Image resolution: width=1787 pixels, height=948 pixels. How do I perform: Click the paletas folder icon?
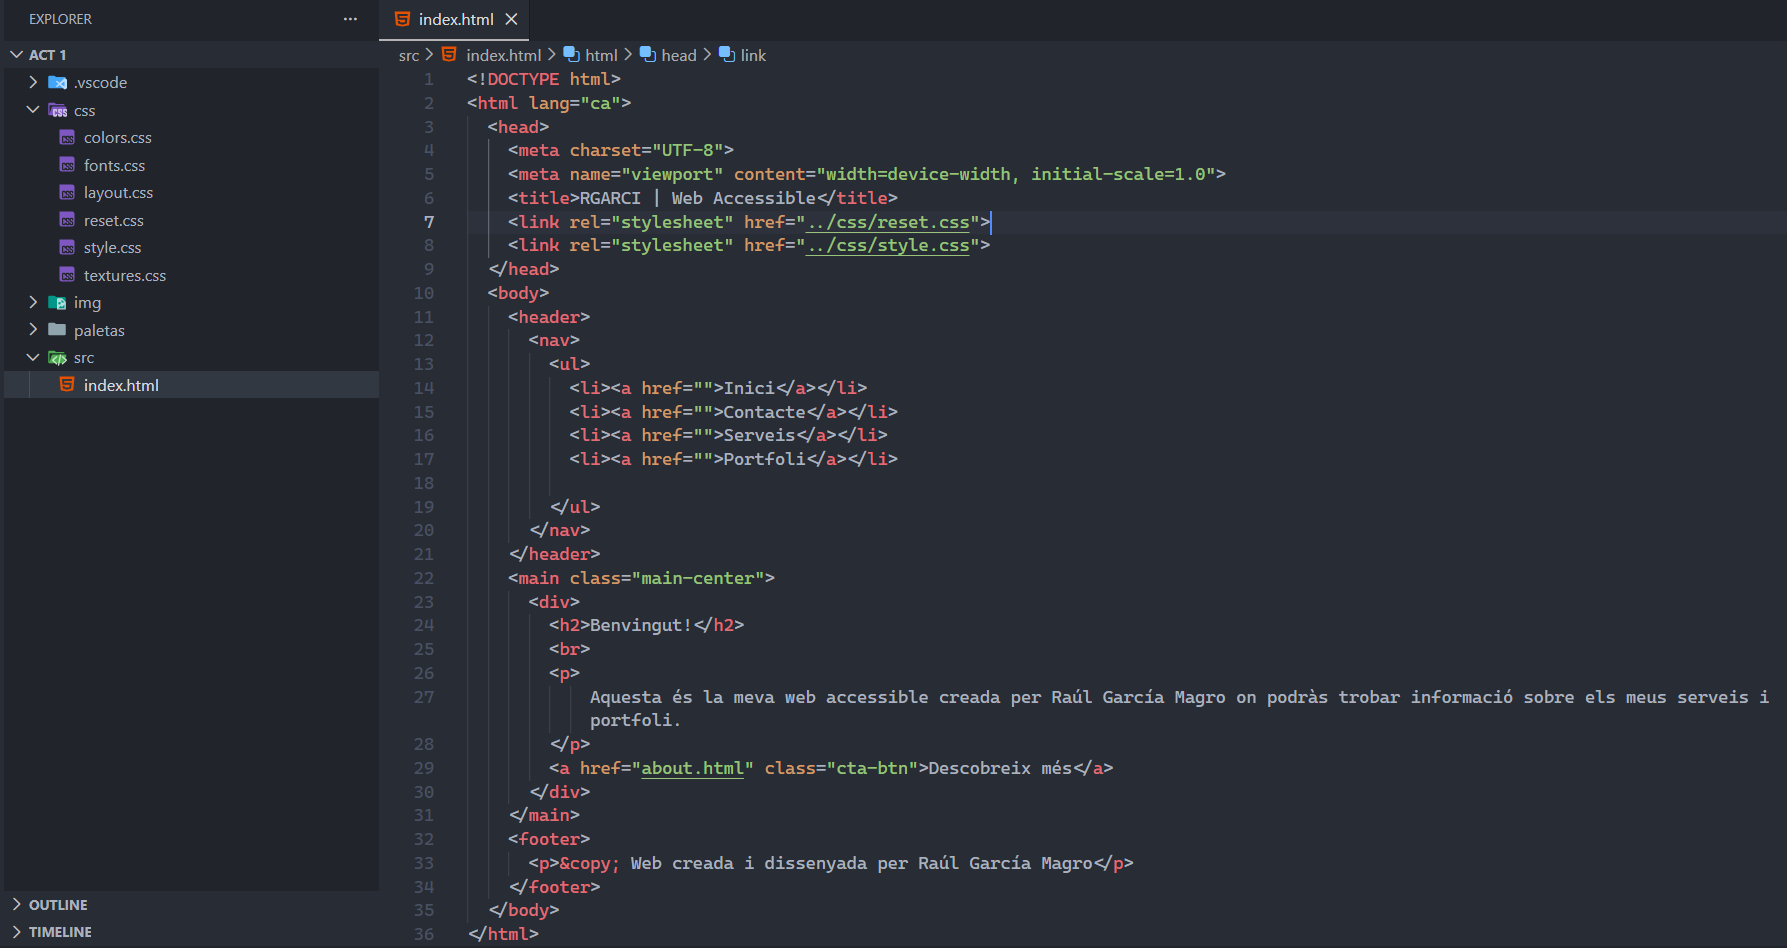pos(58,330)
